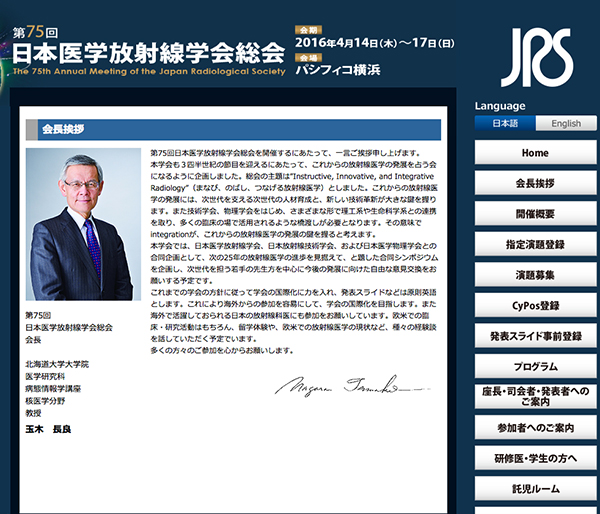Open CyPos登録
Viewport: 600px width, 514px height.
click(535, 305)
